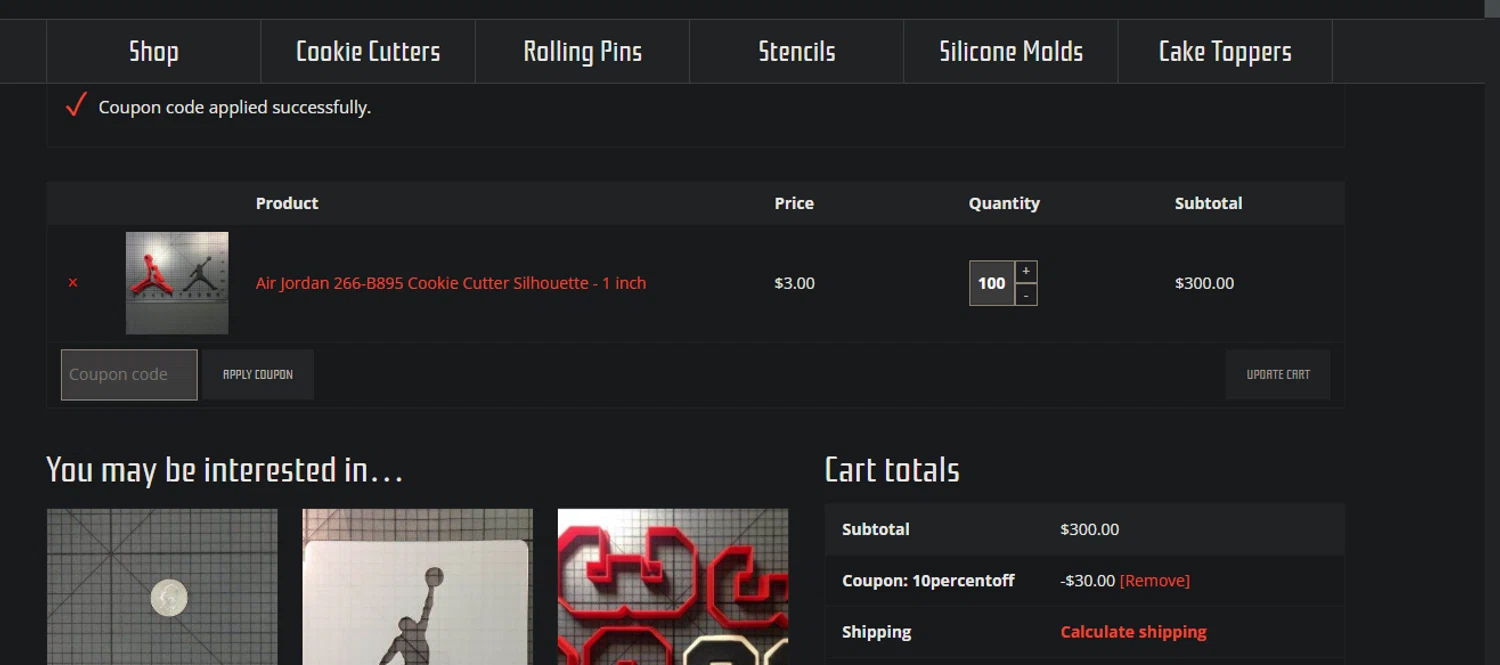Screen dimensions: 1500x665
Task: Open the Cookie Cutters category
Action: 368,51
